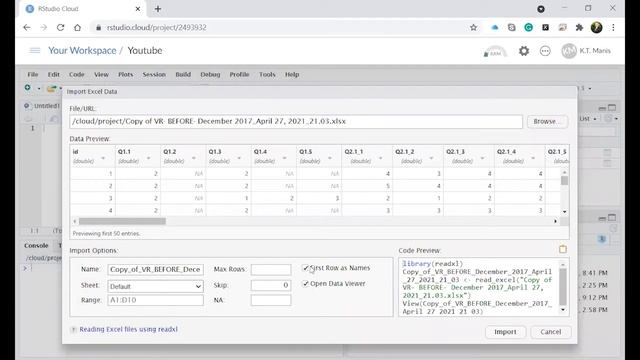Click the File/URL path input field
The height and width of the screenshot is (360, 640).
tap(296, 122)
